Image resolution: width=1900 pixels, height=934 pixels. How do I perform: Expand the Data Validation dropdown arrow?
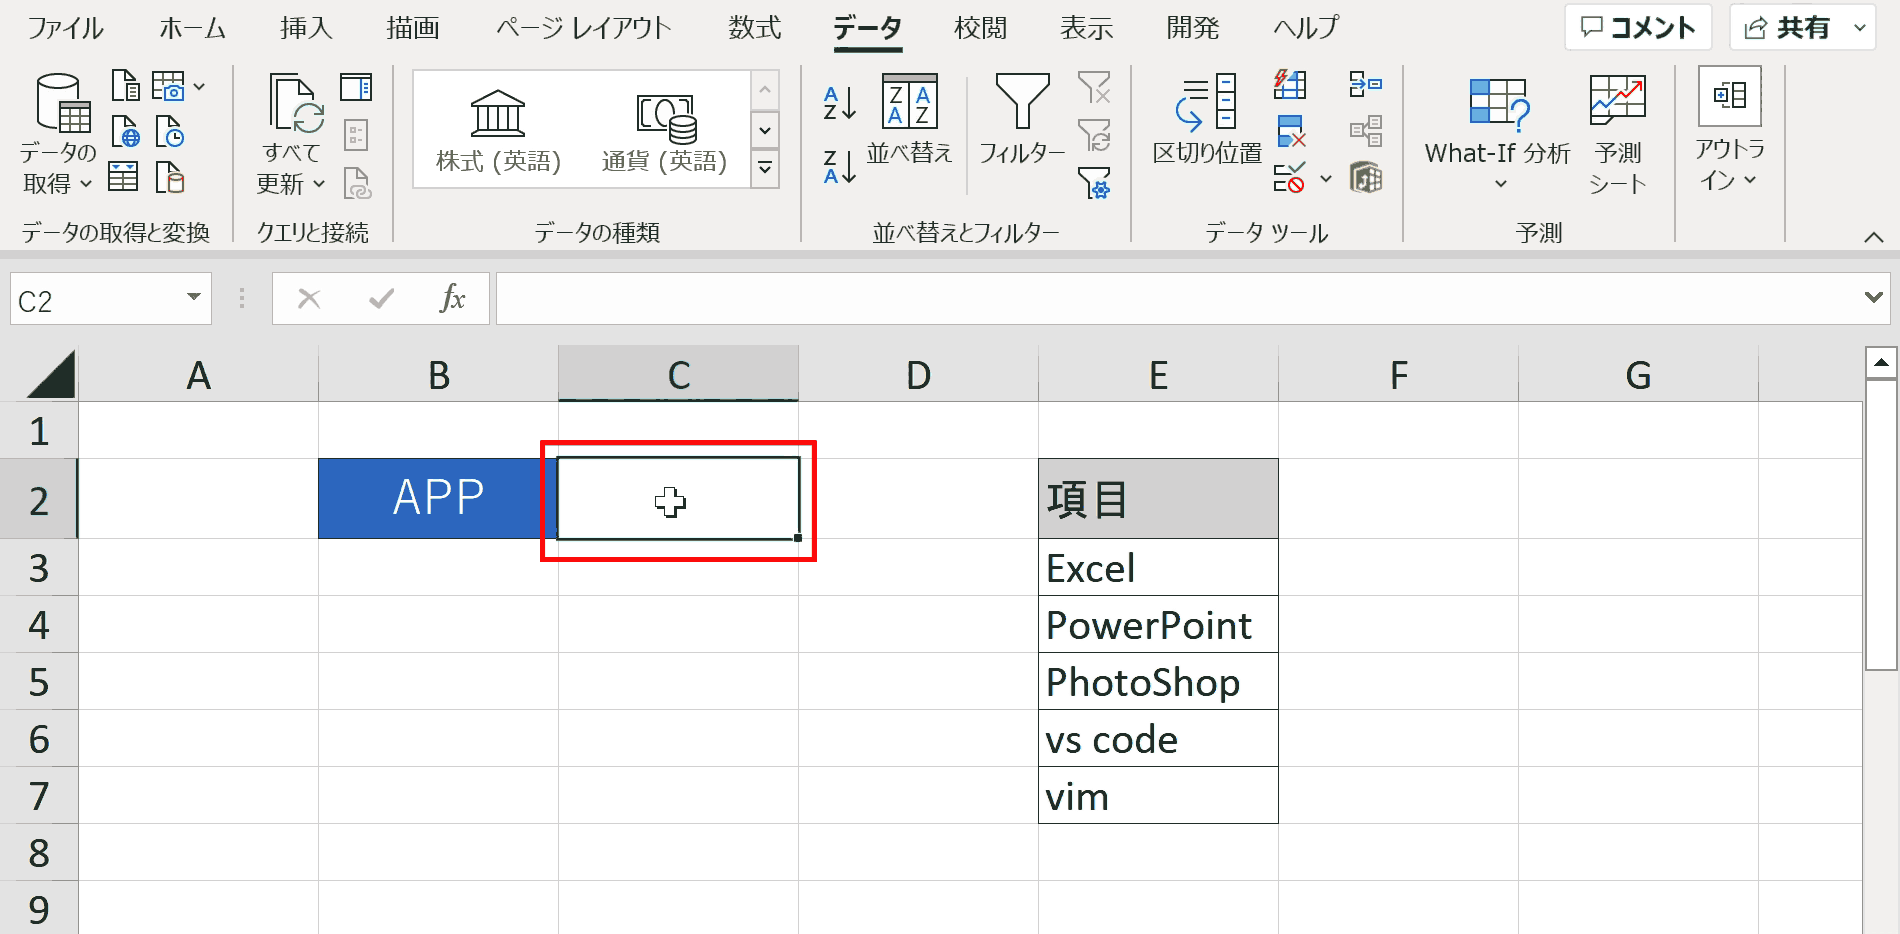1326,179
